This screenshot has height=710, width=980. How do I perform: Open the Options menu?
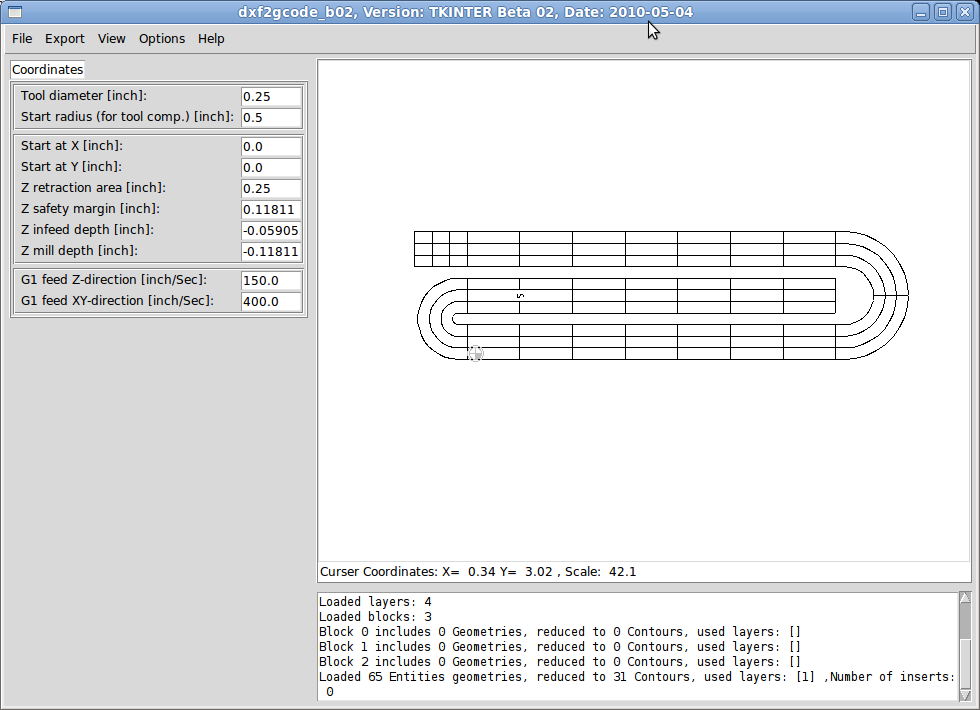point(161,38)
